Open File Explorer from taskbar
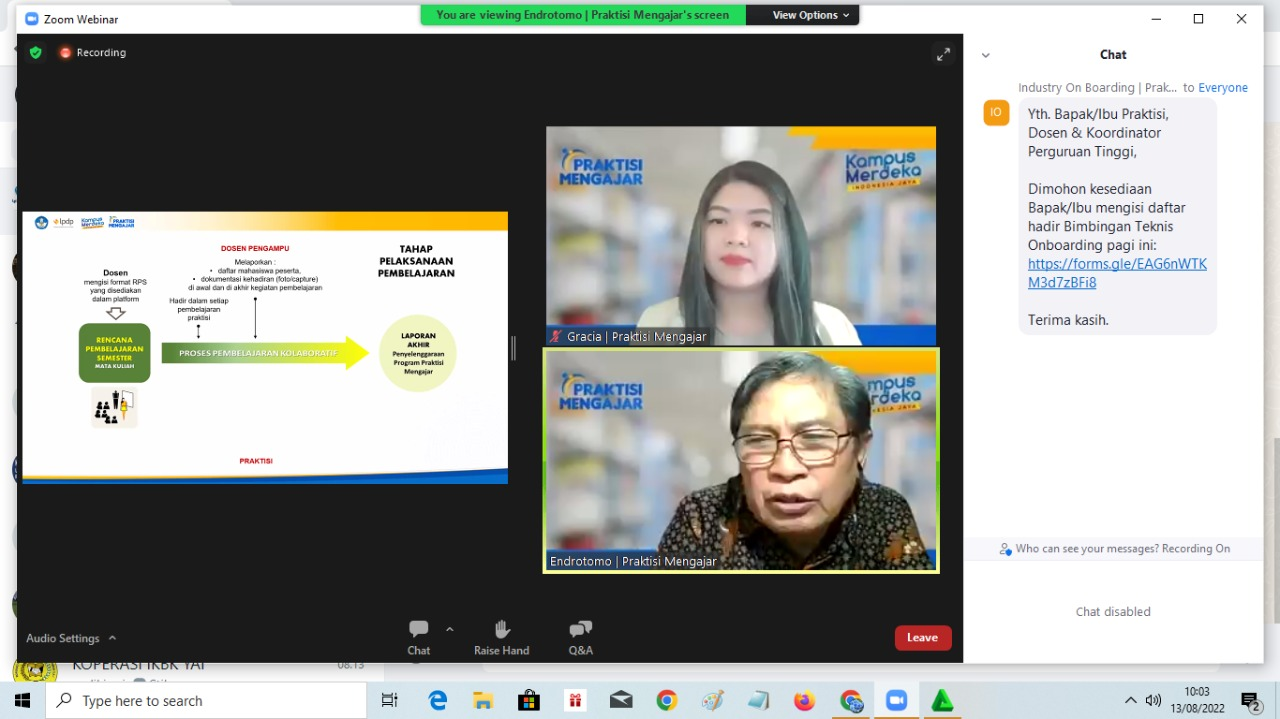Image resolution: width=1280 pixels, height=719 pixels. coord(483,701)
